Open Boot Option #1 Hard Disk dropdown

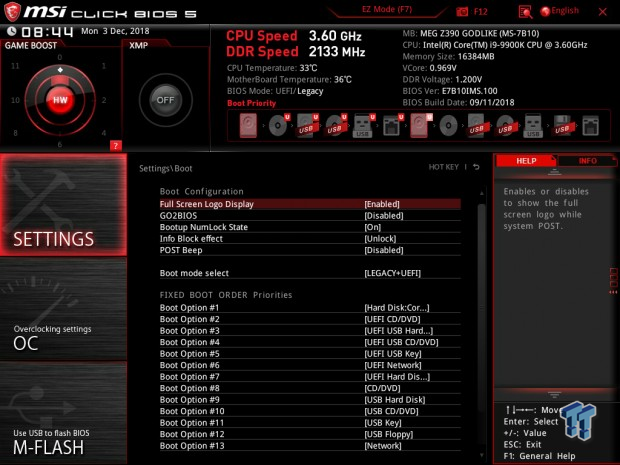point(310,308)
